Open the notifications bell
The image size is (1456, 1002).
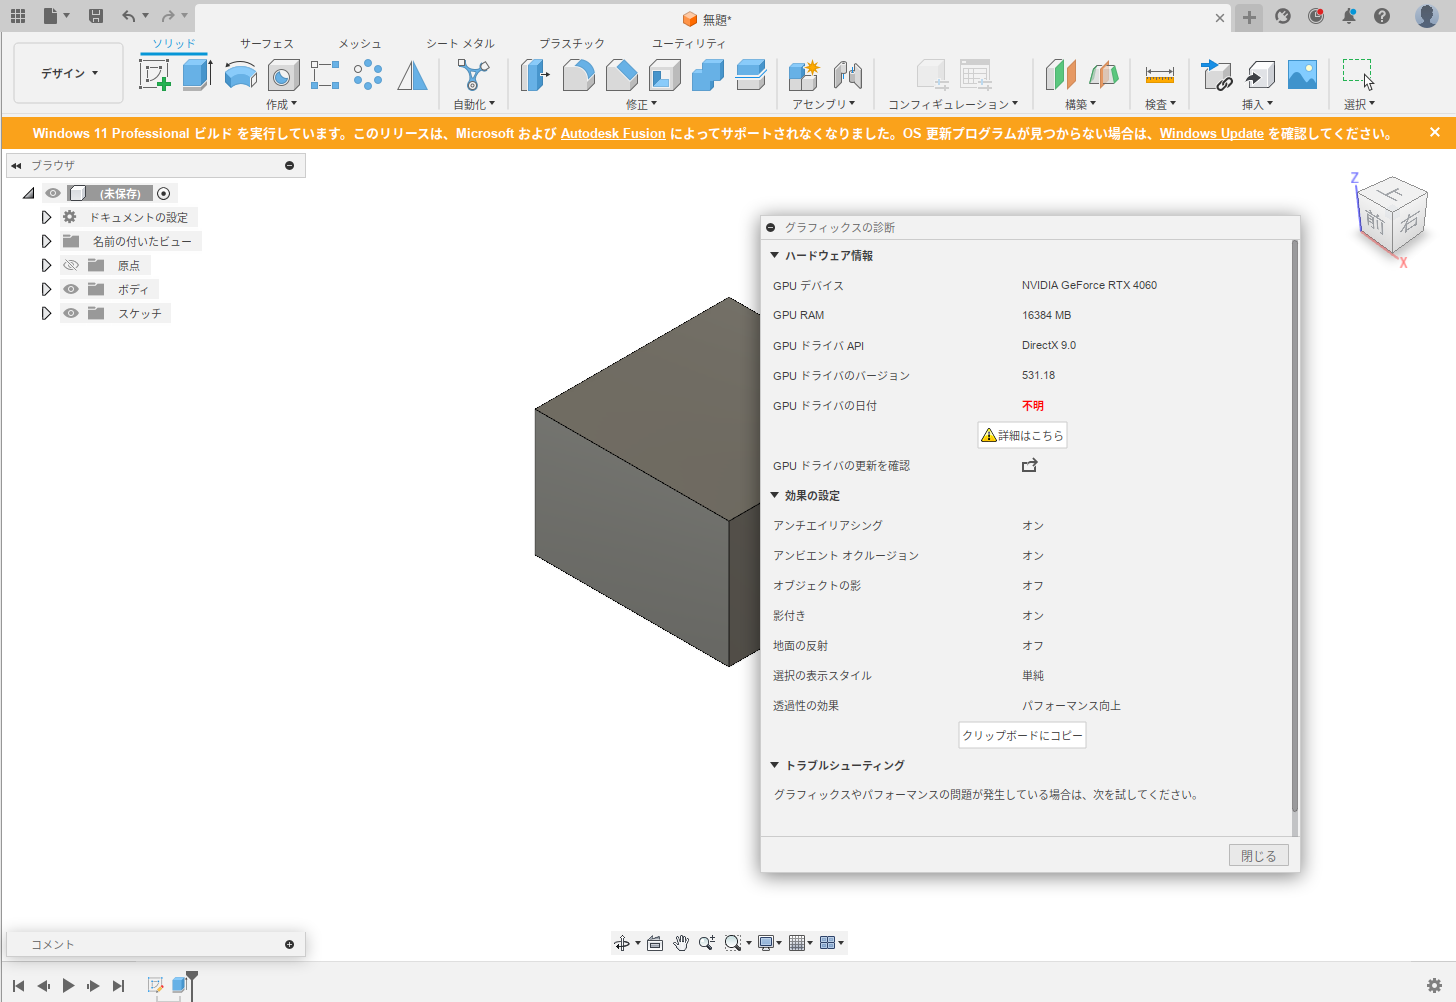[1349, 16]
